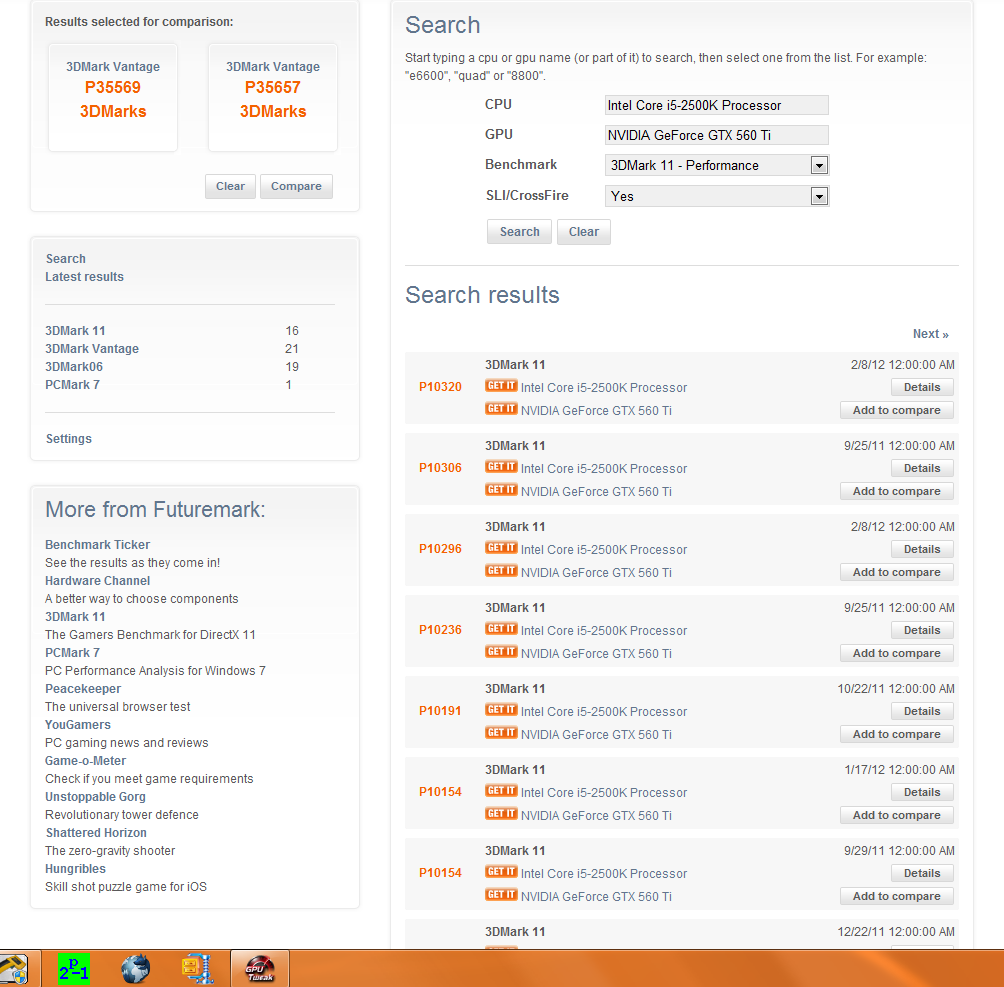
Task: Open the Settings link in sidebar
Action: [x=69, y=439]
